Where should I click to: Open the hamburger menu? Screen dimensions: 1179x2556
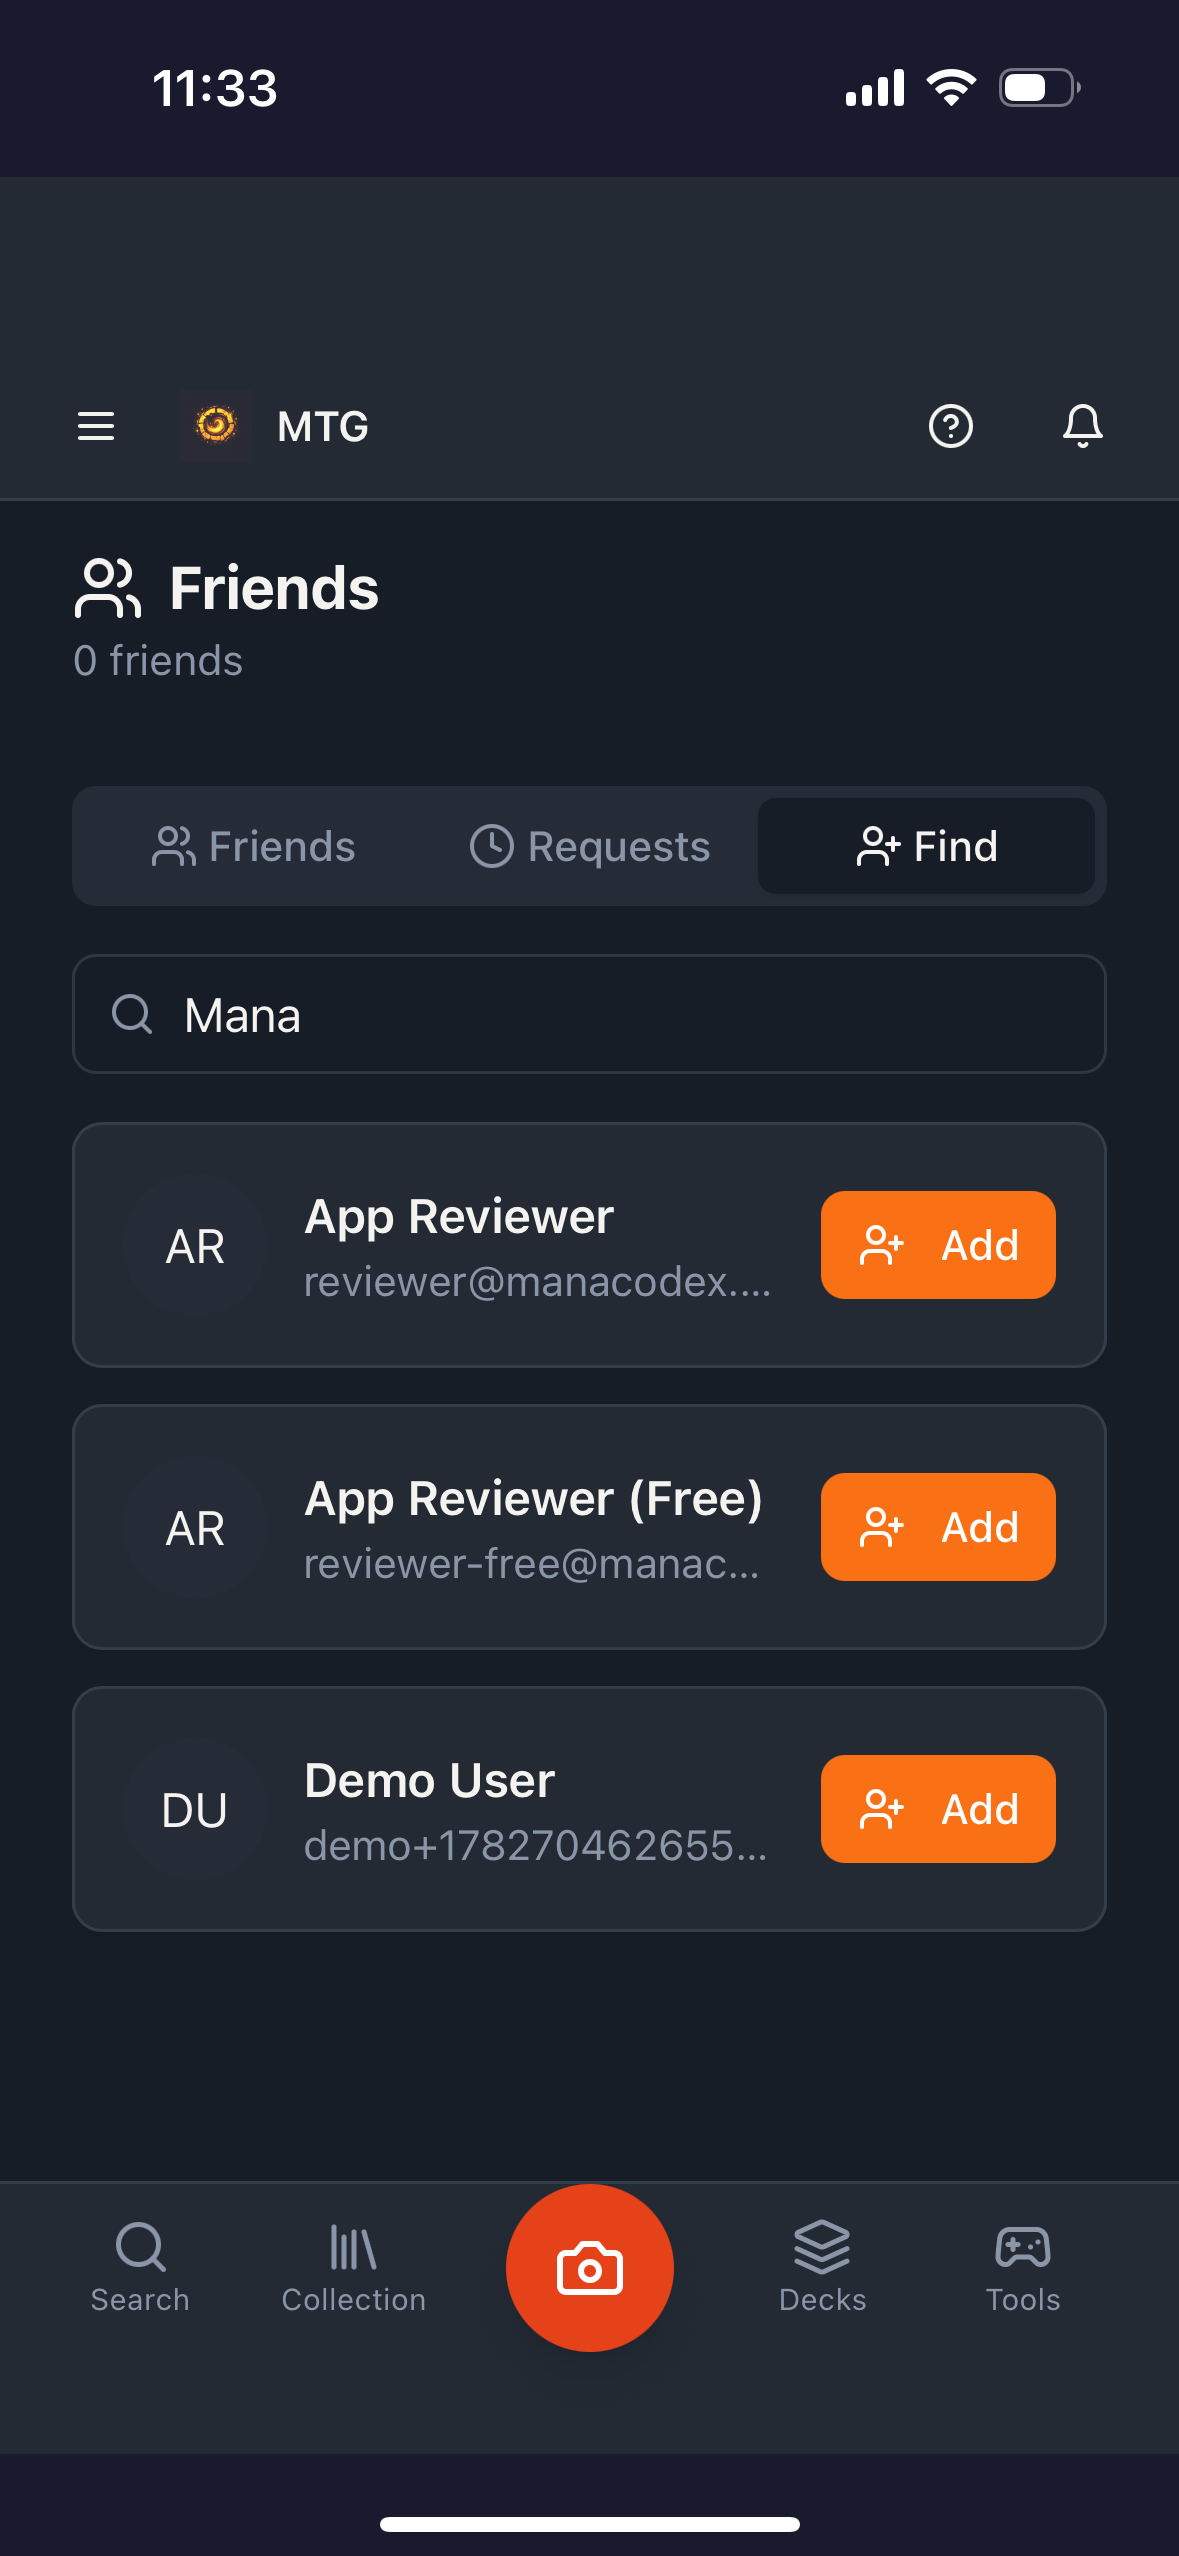(96, 426)
